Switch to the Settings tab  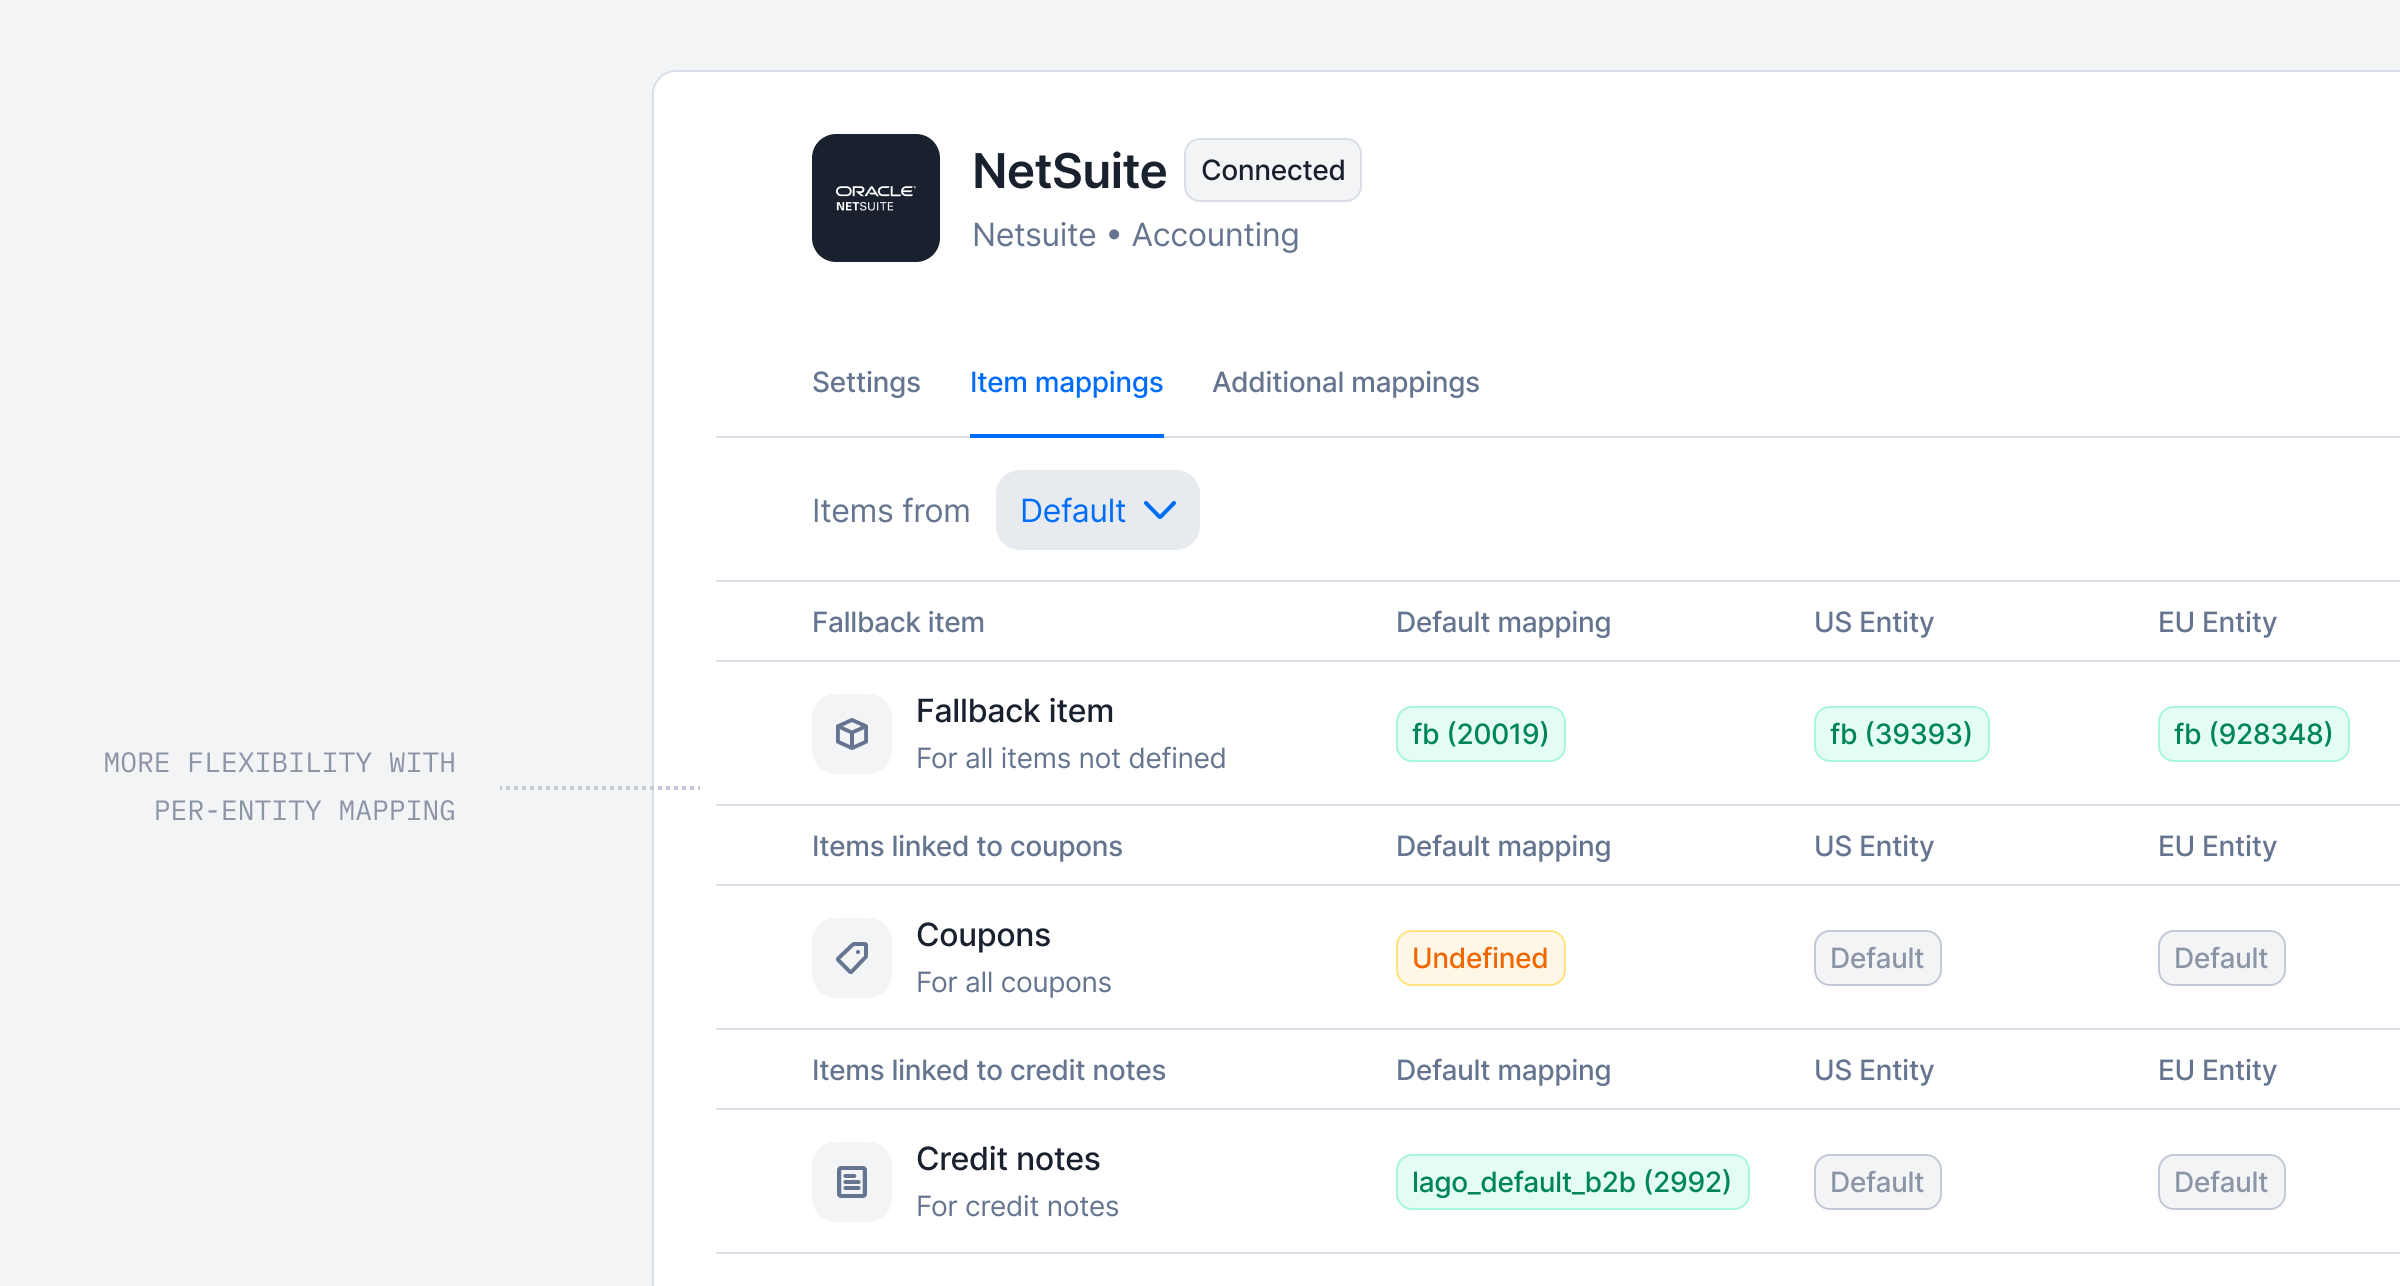[866, 382]
